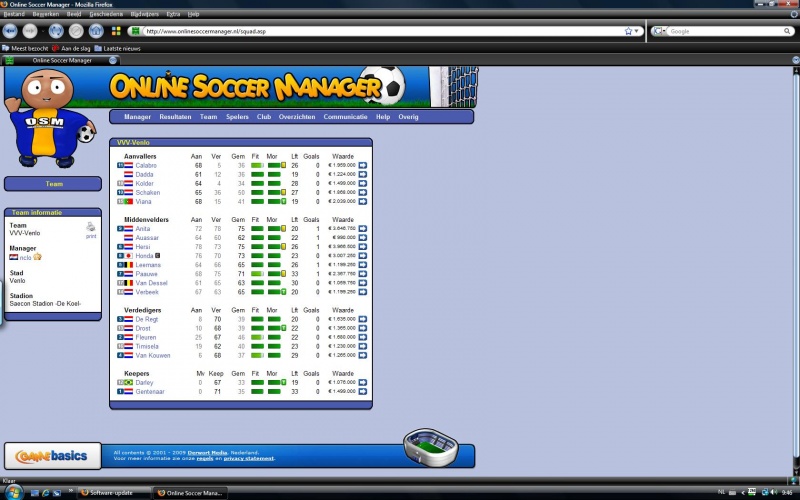
Task: Open the Communicatie navigation menu
Action: [x=345, y=117]
